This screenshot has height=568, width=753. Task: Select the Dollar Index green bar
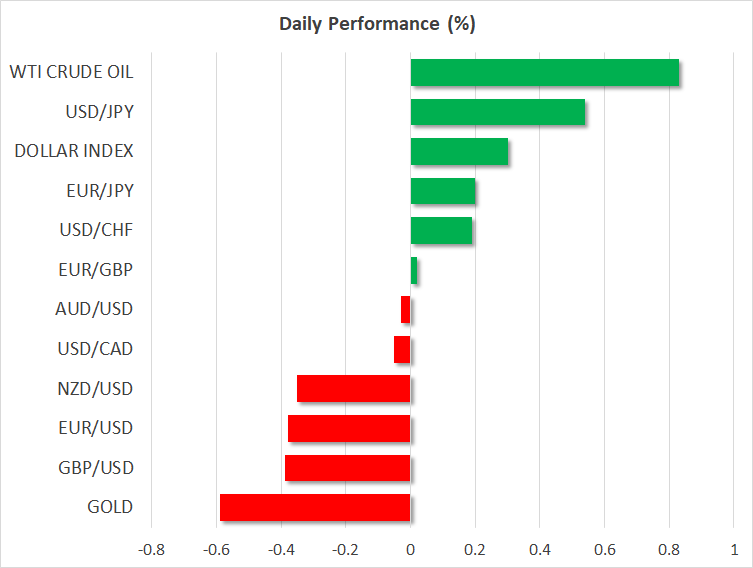tap(459, 152)
